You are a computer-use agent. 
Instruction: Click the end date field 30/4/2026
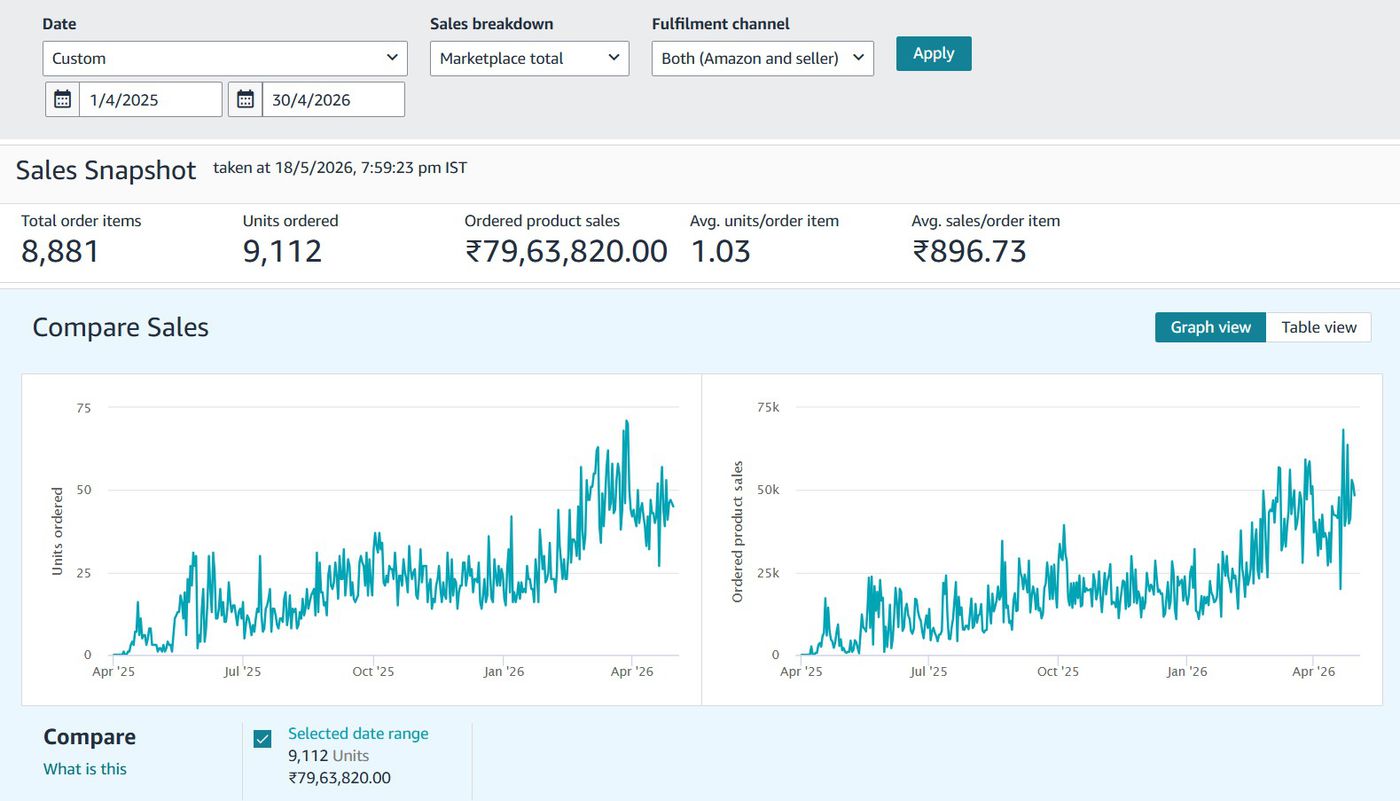333,100
